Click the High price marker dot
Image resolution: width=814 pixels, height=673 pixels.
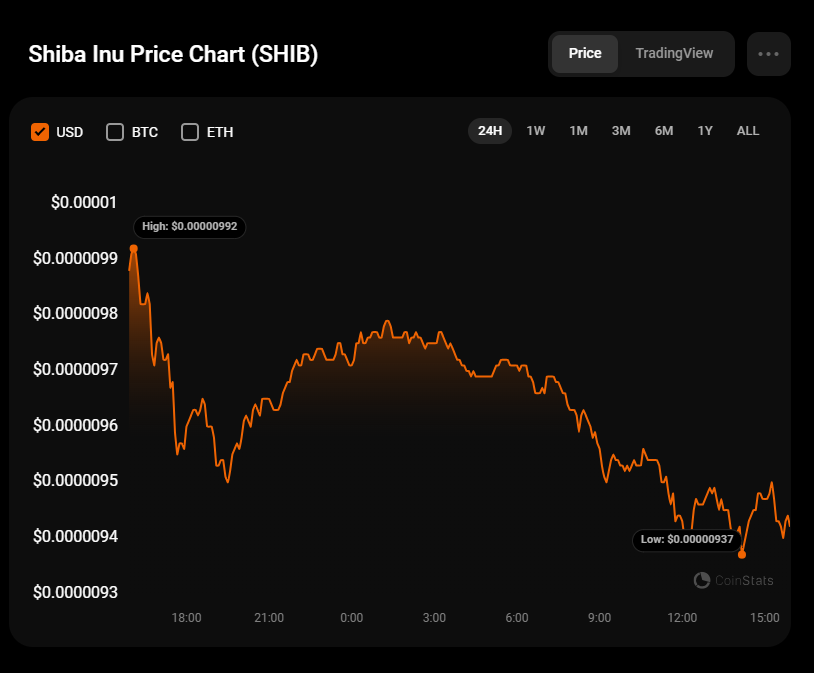[133, 248]
